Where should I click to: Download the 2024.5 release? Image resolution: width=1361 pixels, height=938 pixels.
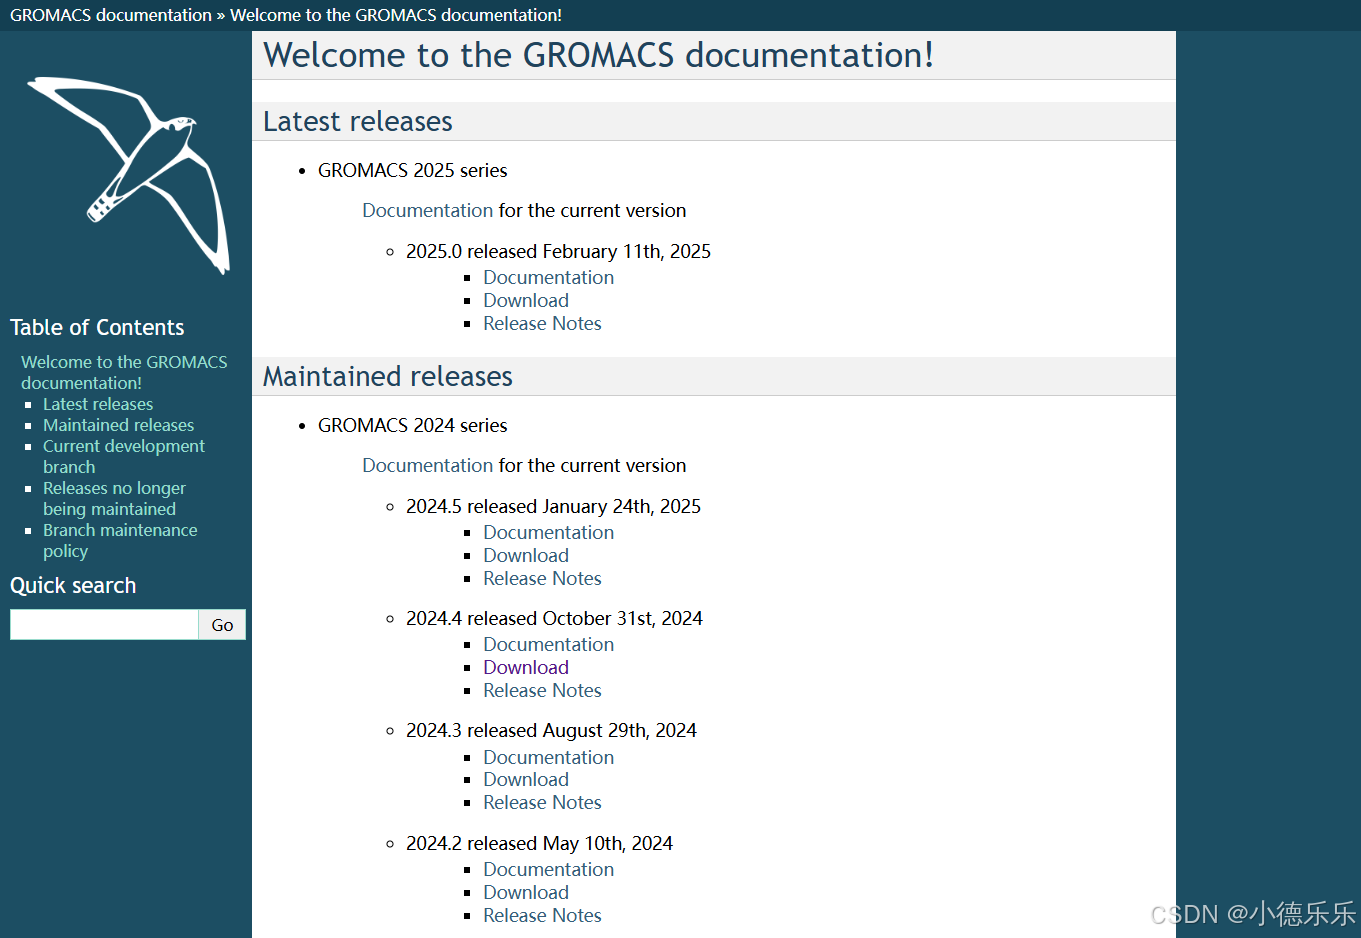click(x=526, y=555)
